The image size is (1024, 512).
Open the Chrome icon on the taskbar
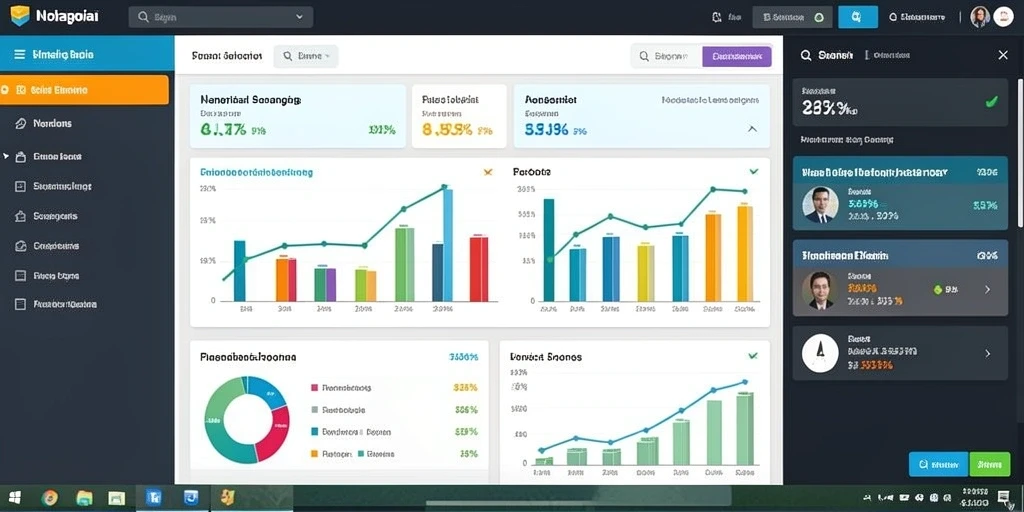pos(50,498)
